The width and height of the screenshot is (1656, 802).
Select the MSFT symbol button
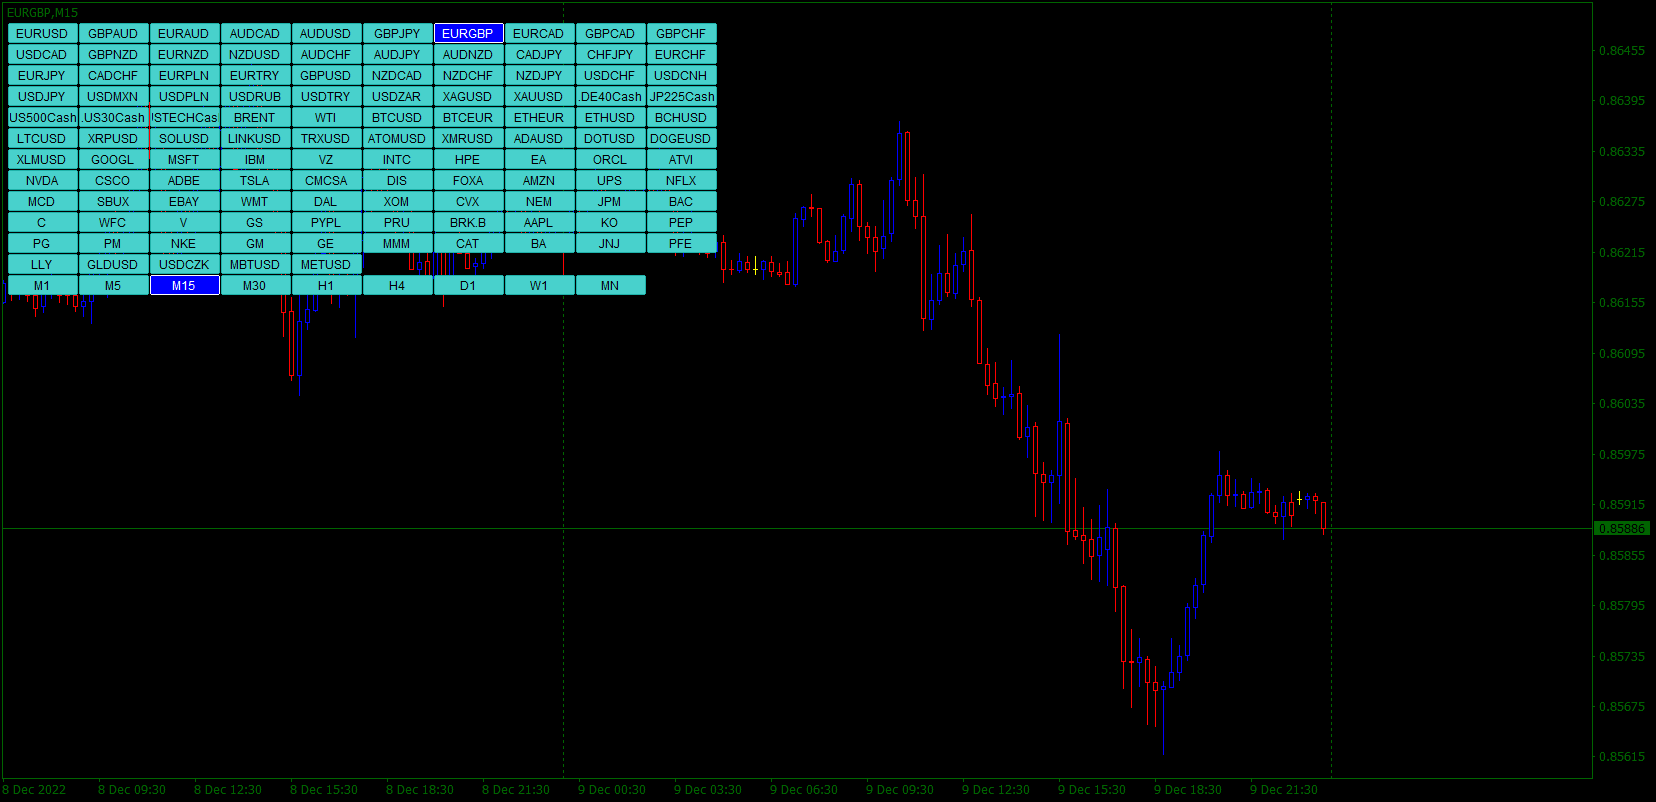(184, 160)
